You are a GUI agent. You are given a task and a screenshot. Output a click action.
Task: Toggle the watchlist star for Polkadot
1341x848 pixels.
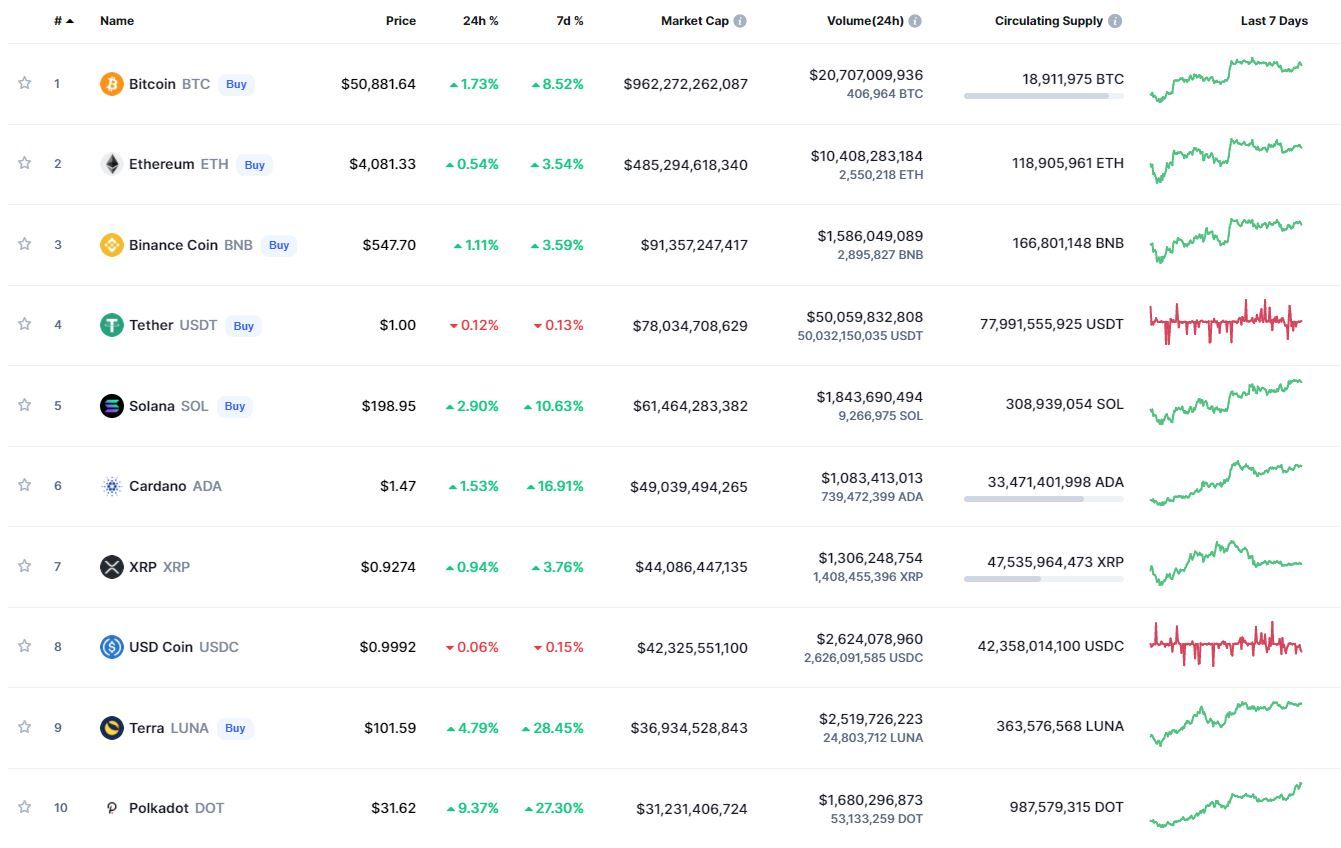point(24,807)
